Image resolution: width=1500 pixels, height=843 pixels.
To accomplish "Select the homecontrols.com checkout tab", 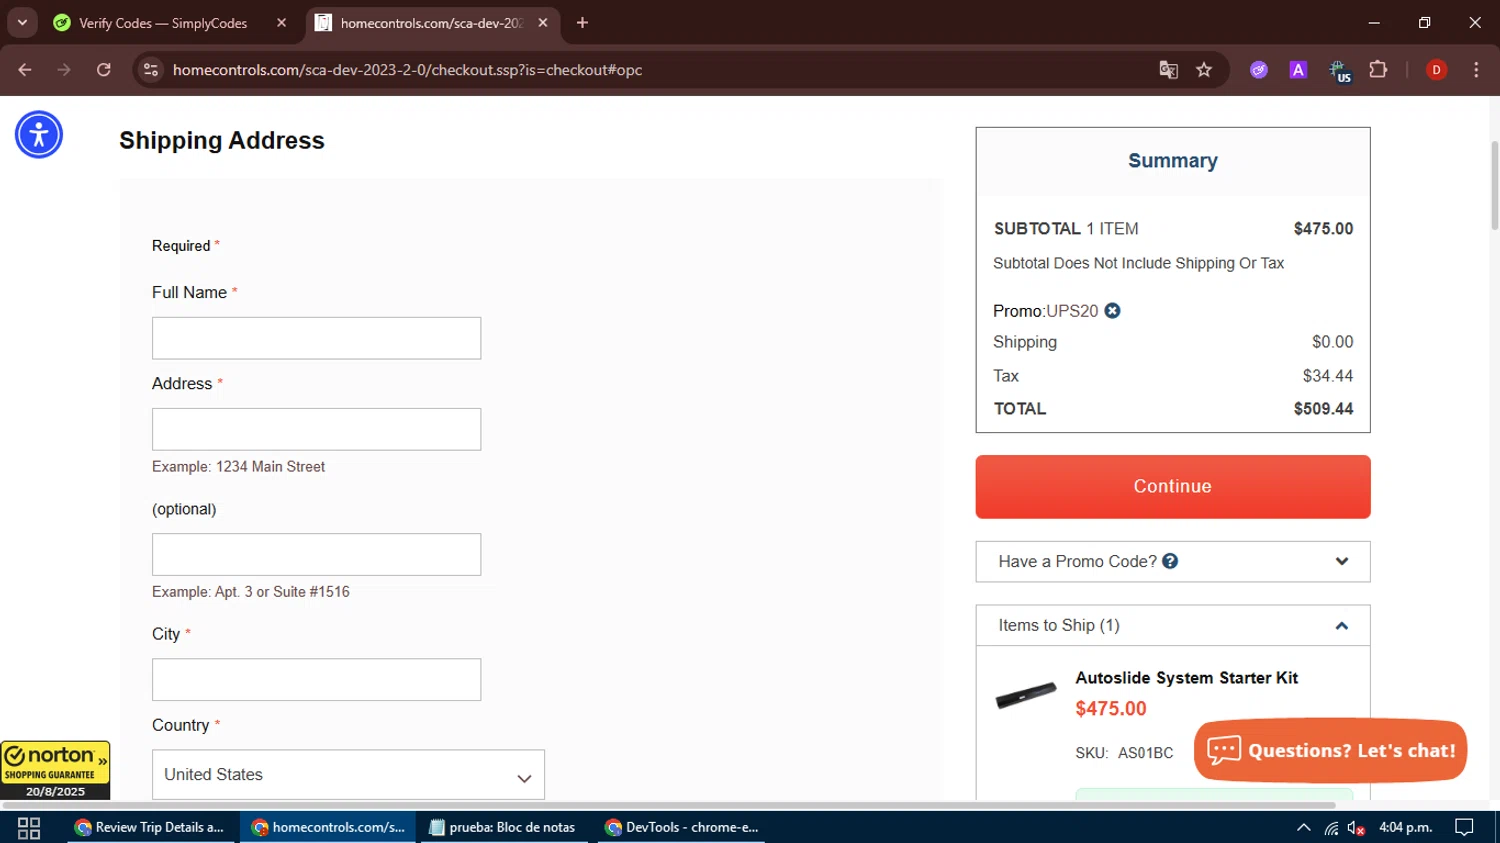I will coord(432,23).
